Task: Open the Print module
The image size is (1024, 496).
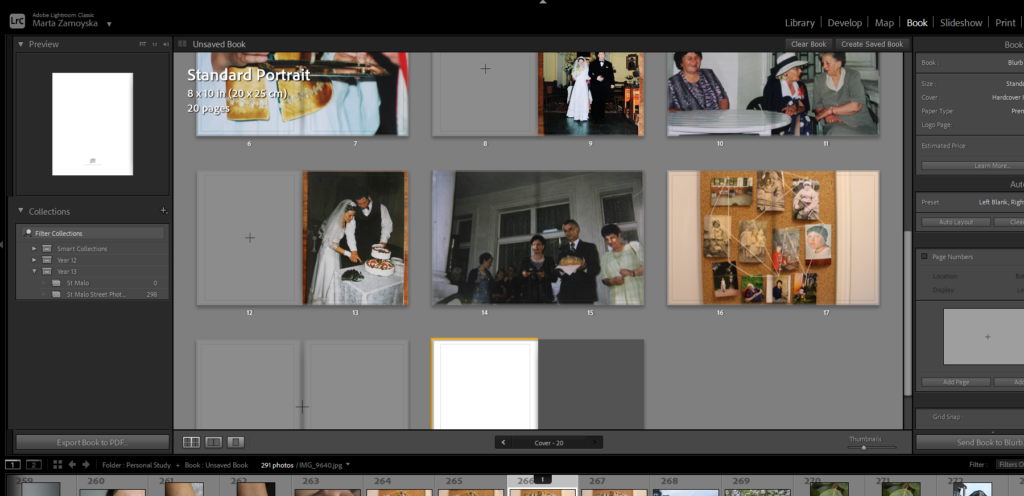Action: click(x=1005, y=23)
